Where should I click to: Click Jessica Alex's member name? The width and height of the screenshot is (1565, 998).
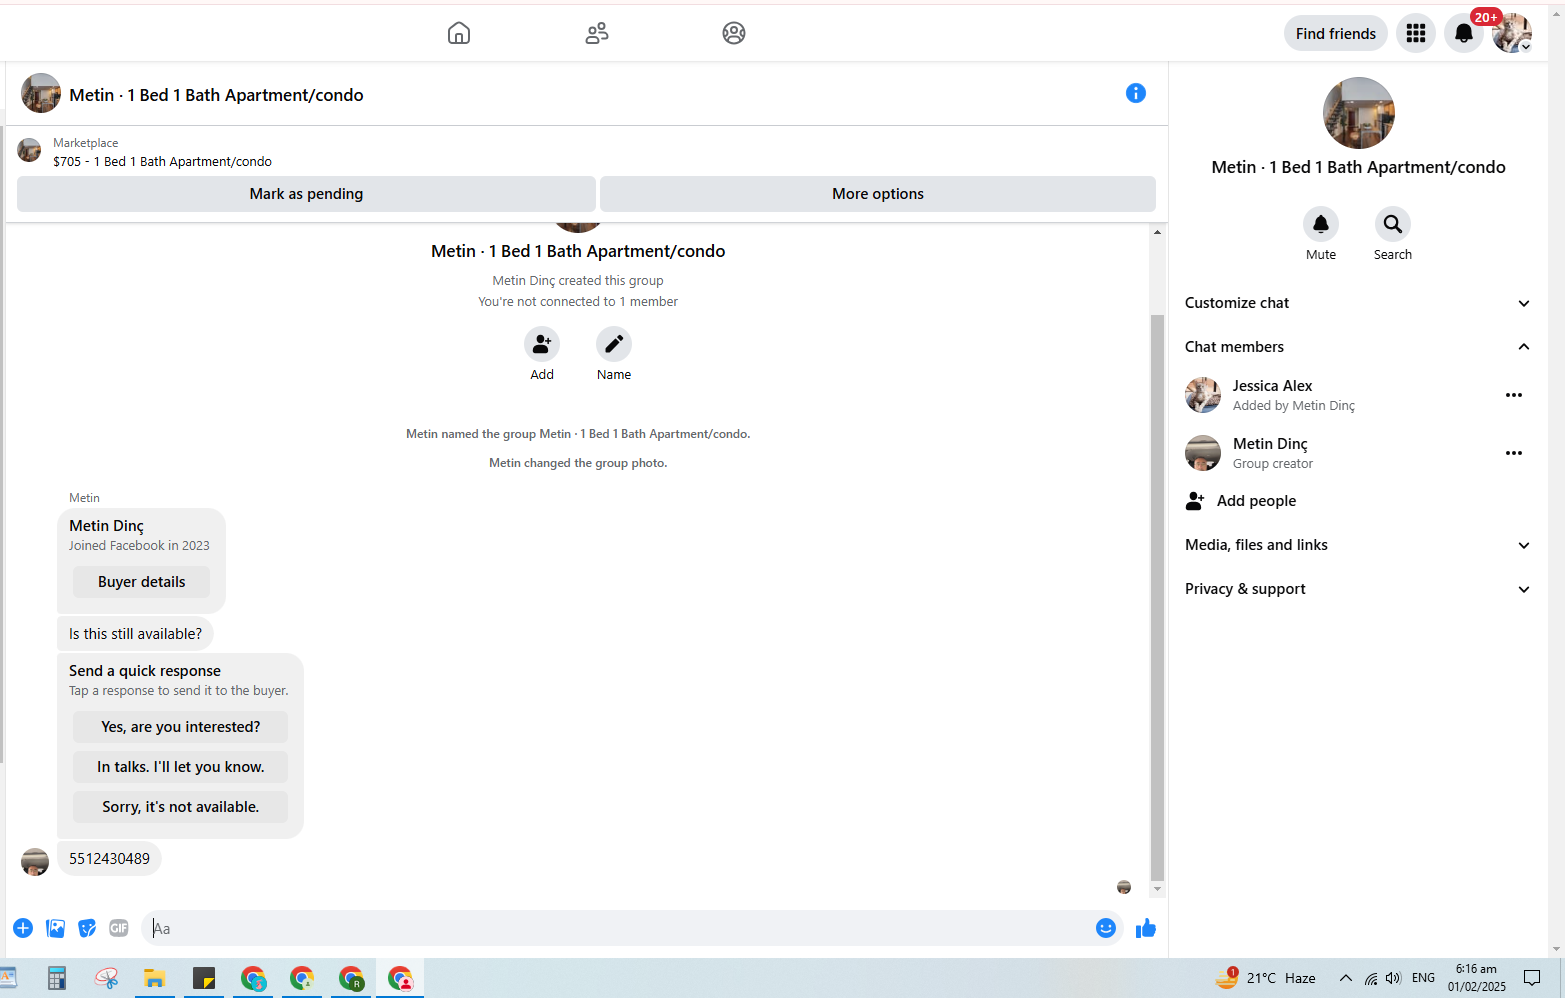point(1272,386)
